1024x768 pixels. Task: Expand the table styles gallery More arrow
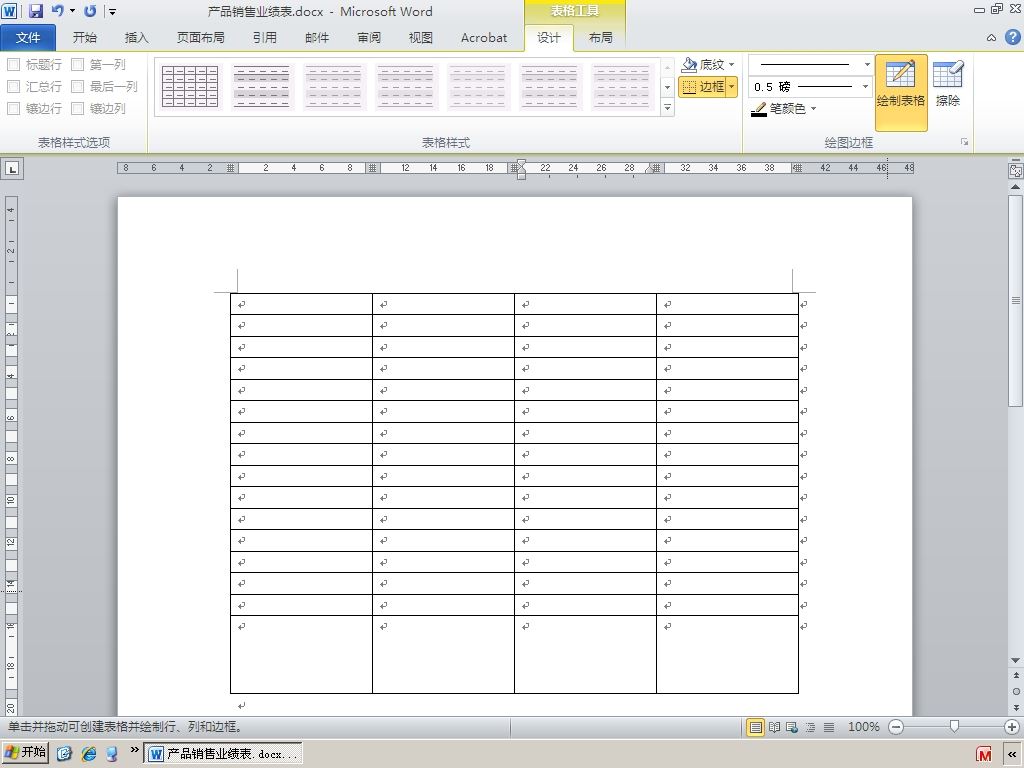click(667, 108)
